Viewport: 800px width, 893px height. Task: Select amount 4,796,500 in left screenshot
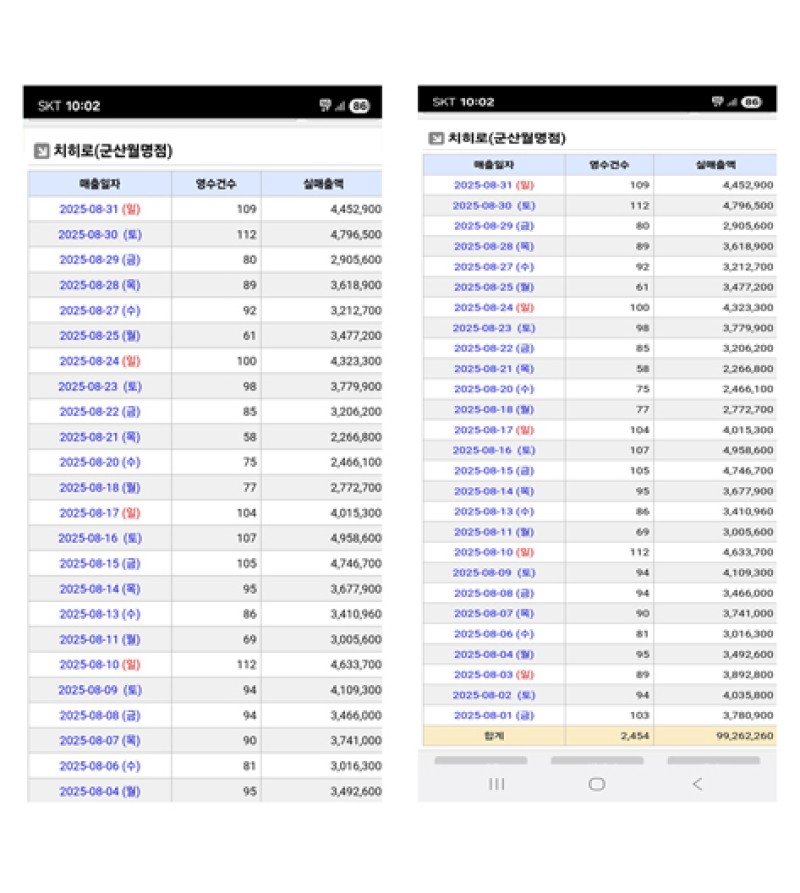[x=356, y=235]
